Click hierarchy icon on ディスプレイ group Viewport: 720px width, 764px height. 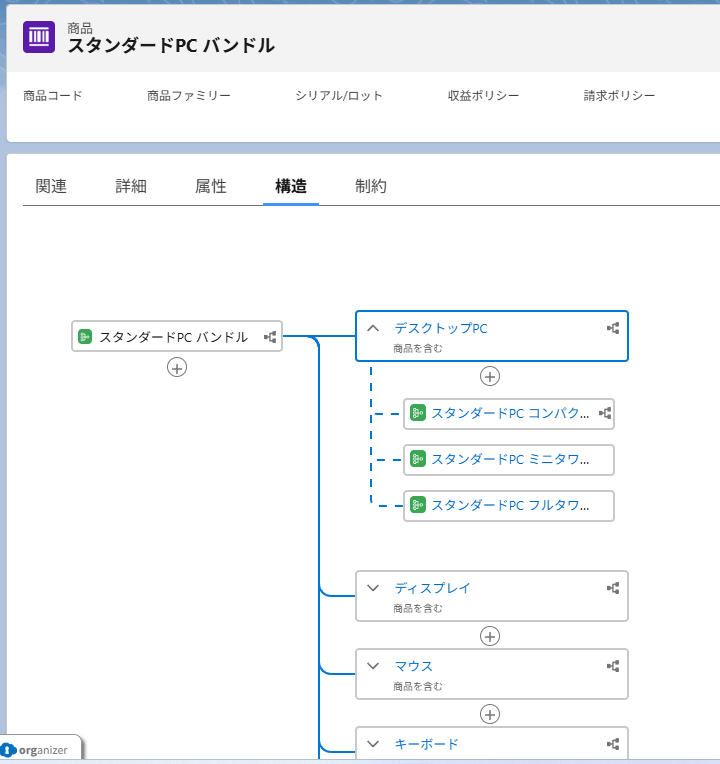click(x=613, y=588)
